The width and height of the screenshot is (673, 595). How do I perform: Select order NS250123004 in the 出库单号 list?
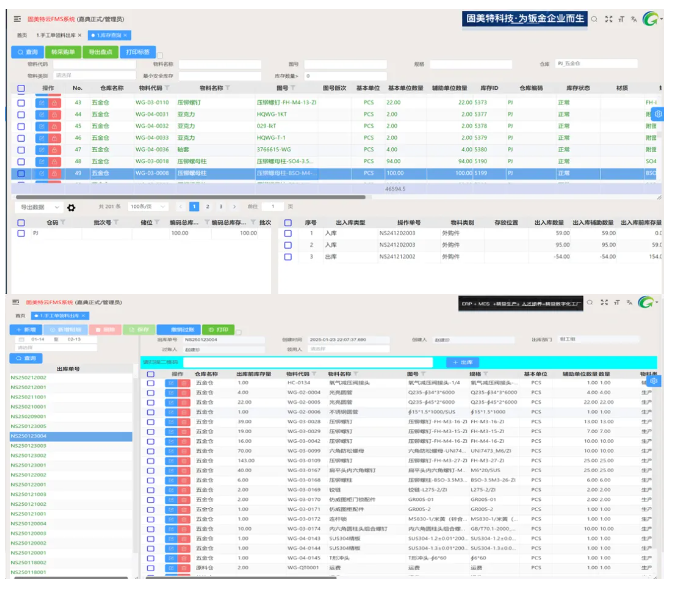(30, 436)
